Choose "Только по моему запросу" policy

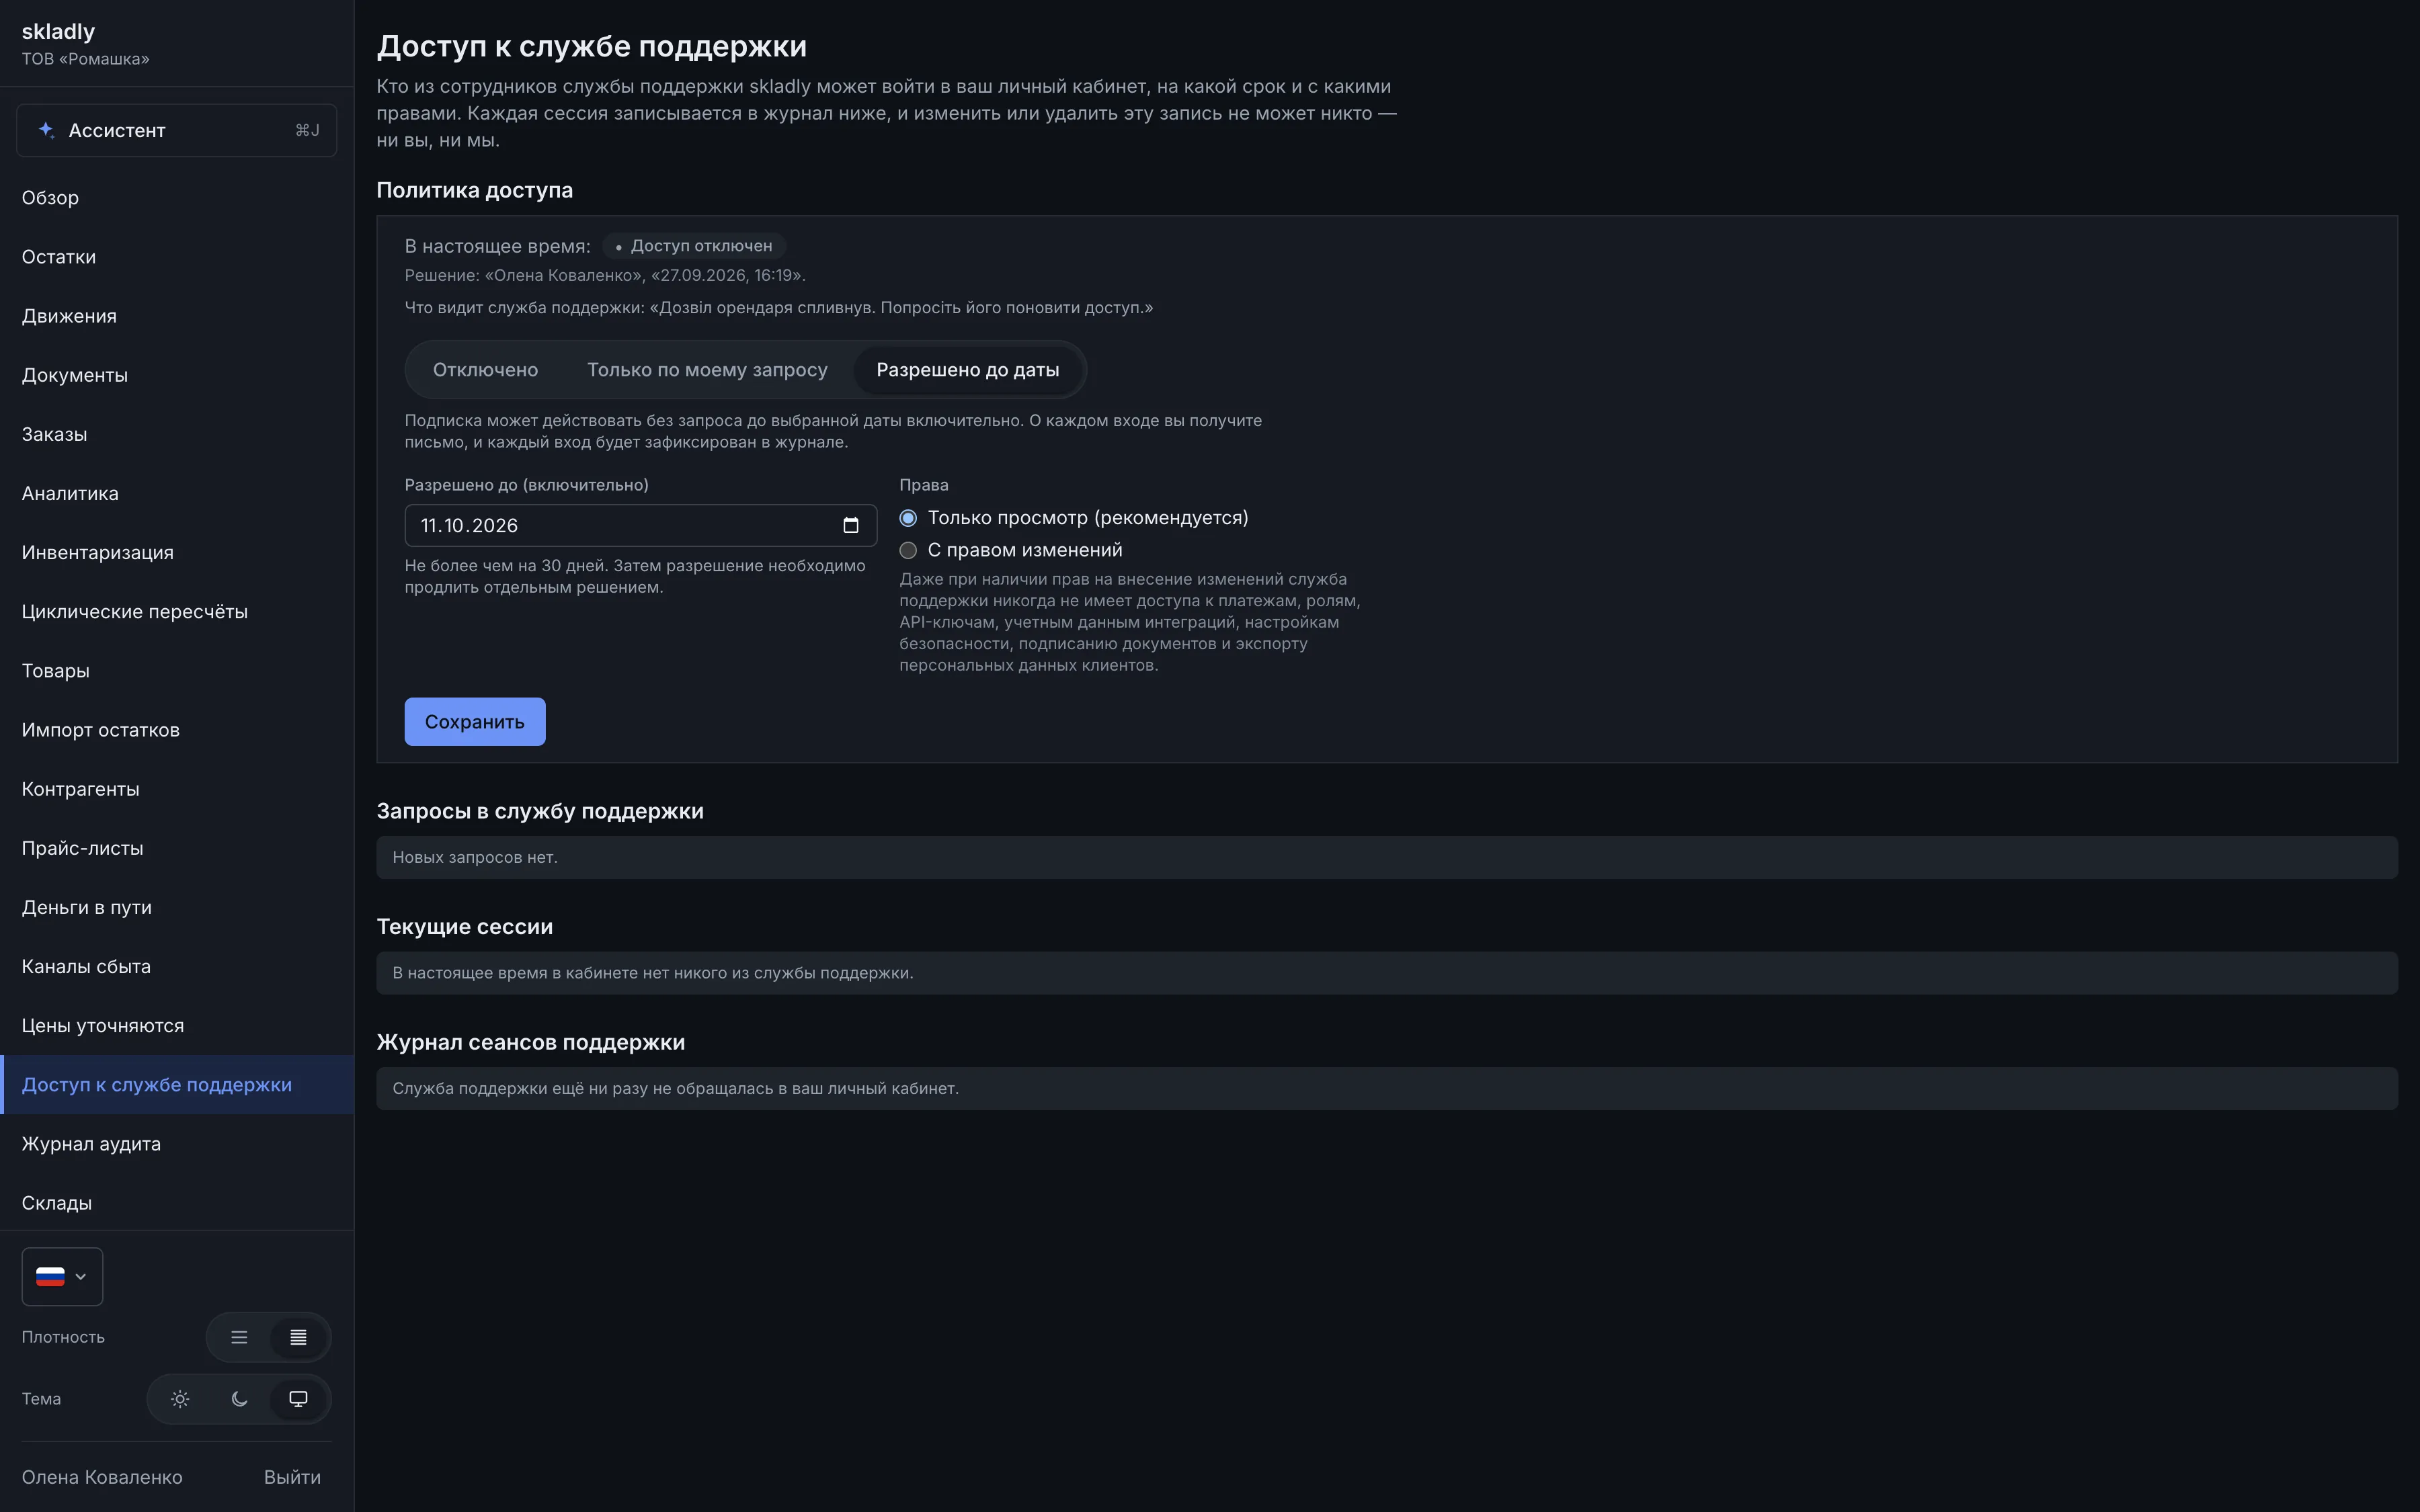707,370
